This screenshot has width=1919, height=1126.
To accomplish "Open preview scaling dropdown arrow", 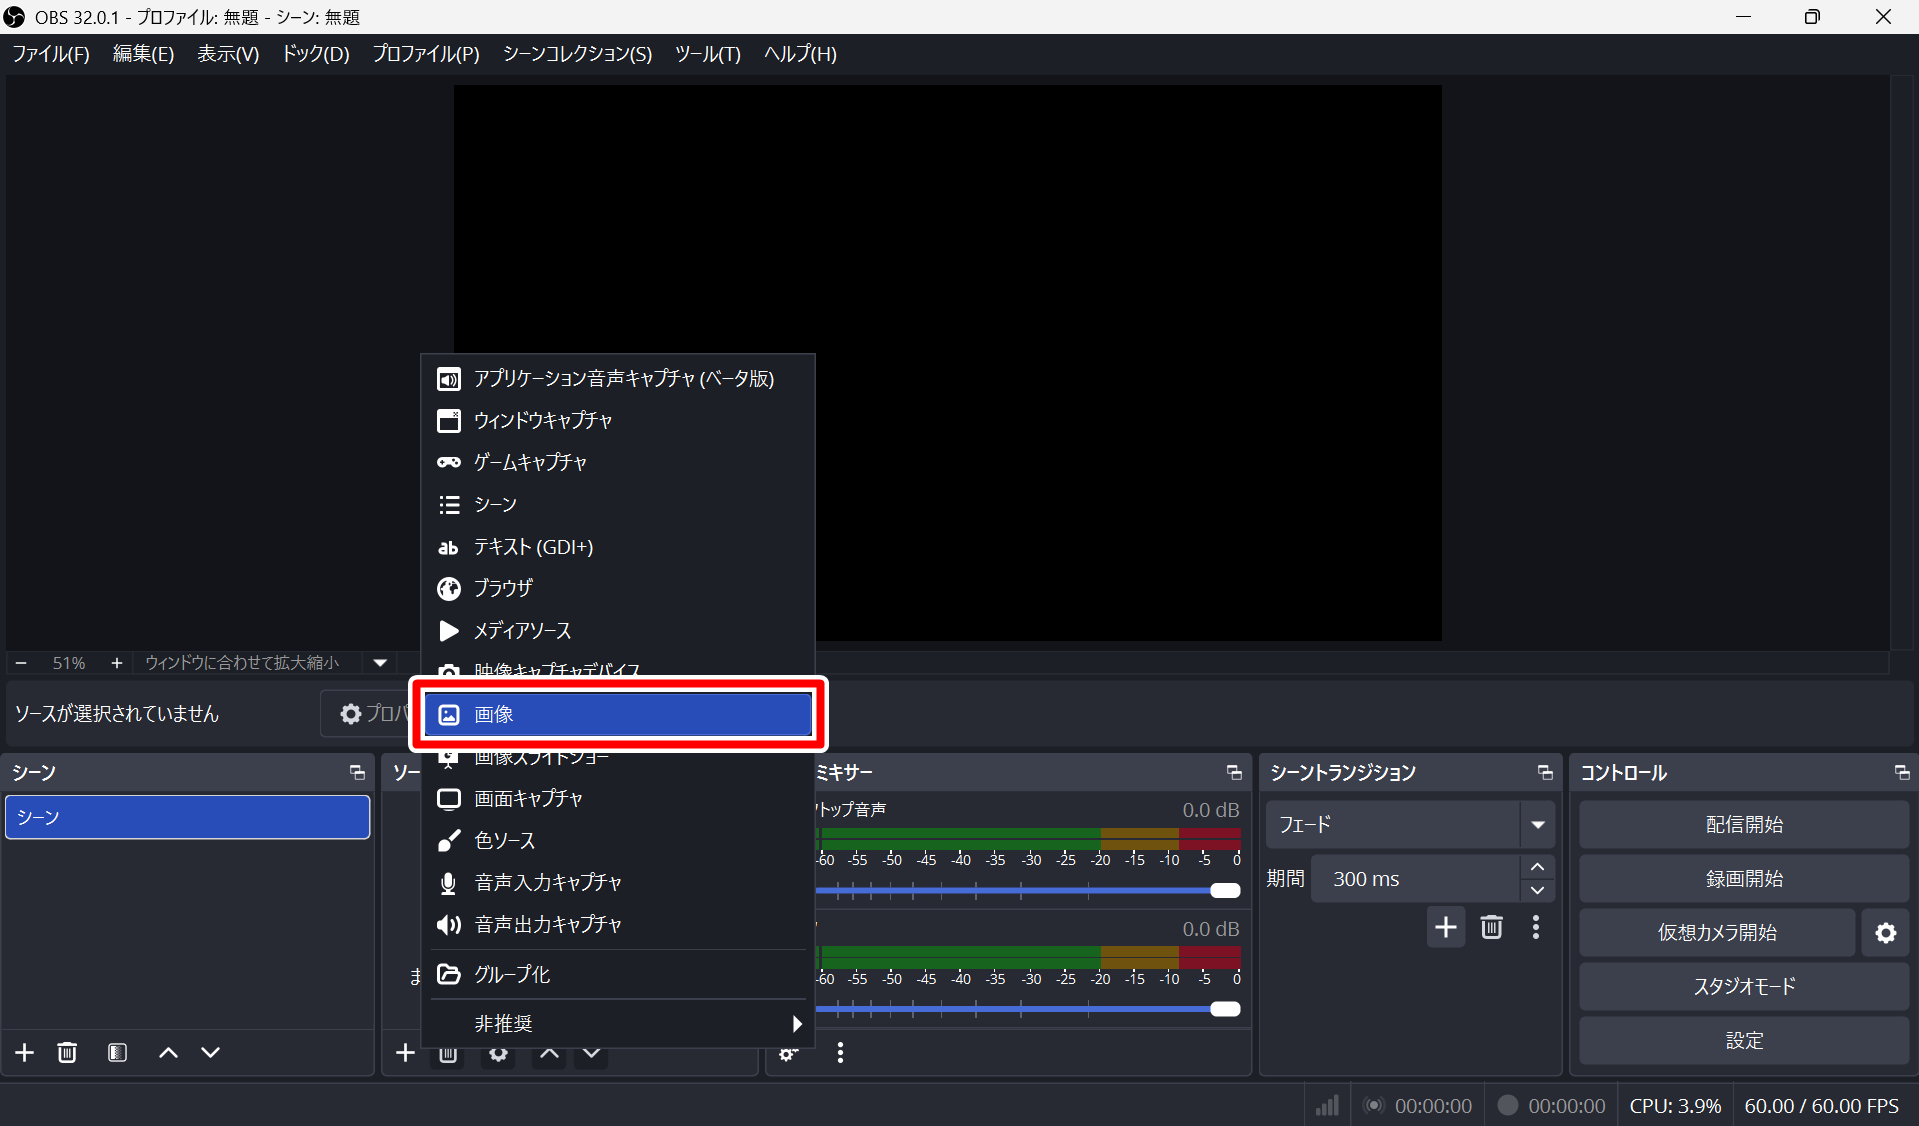I will click(380, 662).
